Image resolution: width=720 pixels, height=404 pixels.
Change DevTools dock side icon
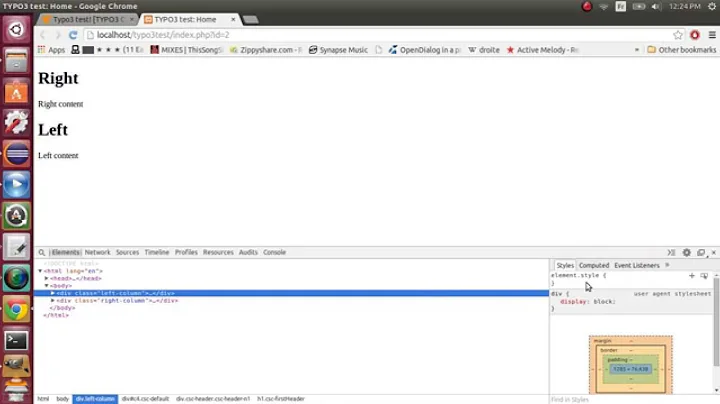click(701, 252)
